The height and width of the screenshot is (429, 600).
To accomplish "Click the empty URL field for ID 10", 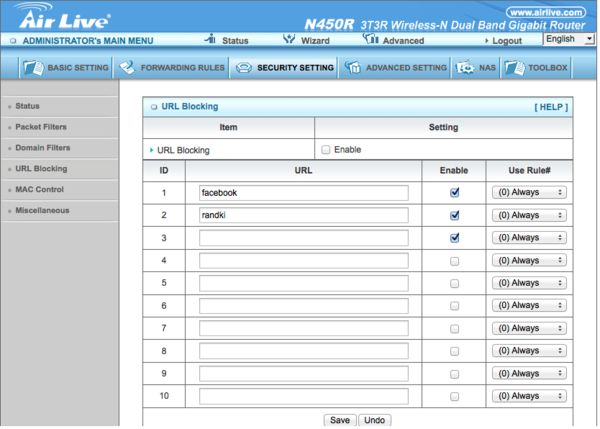I will (303, 396).
